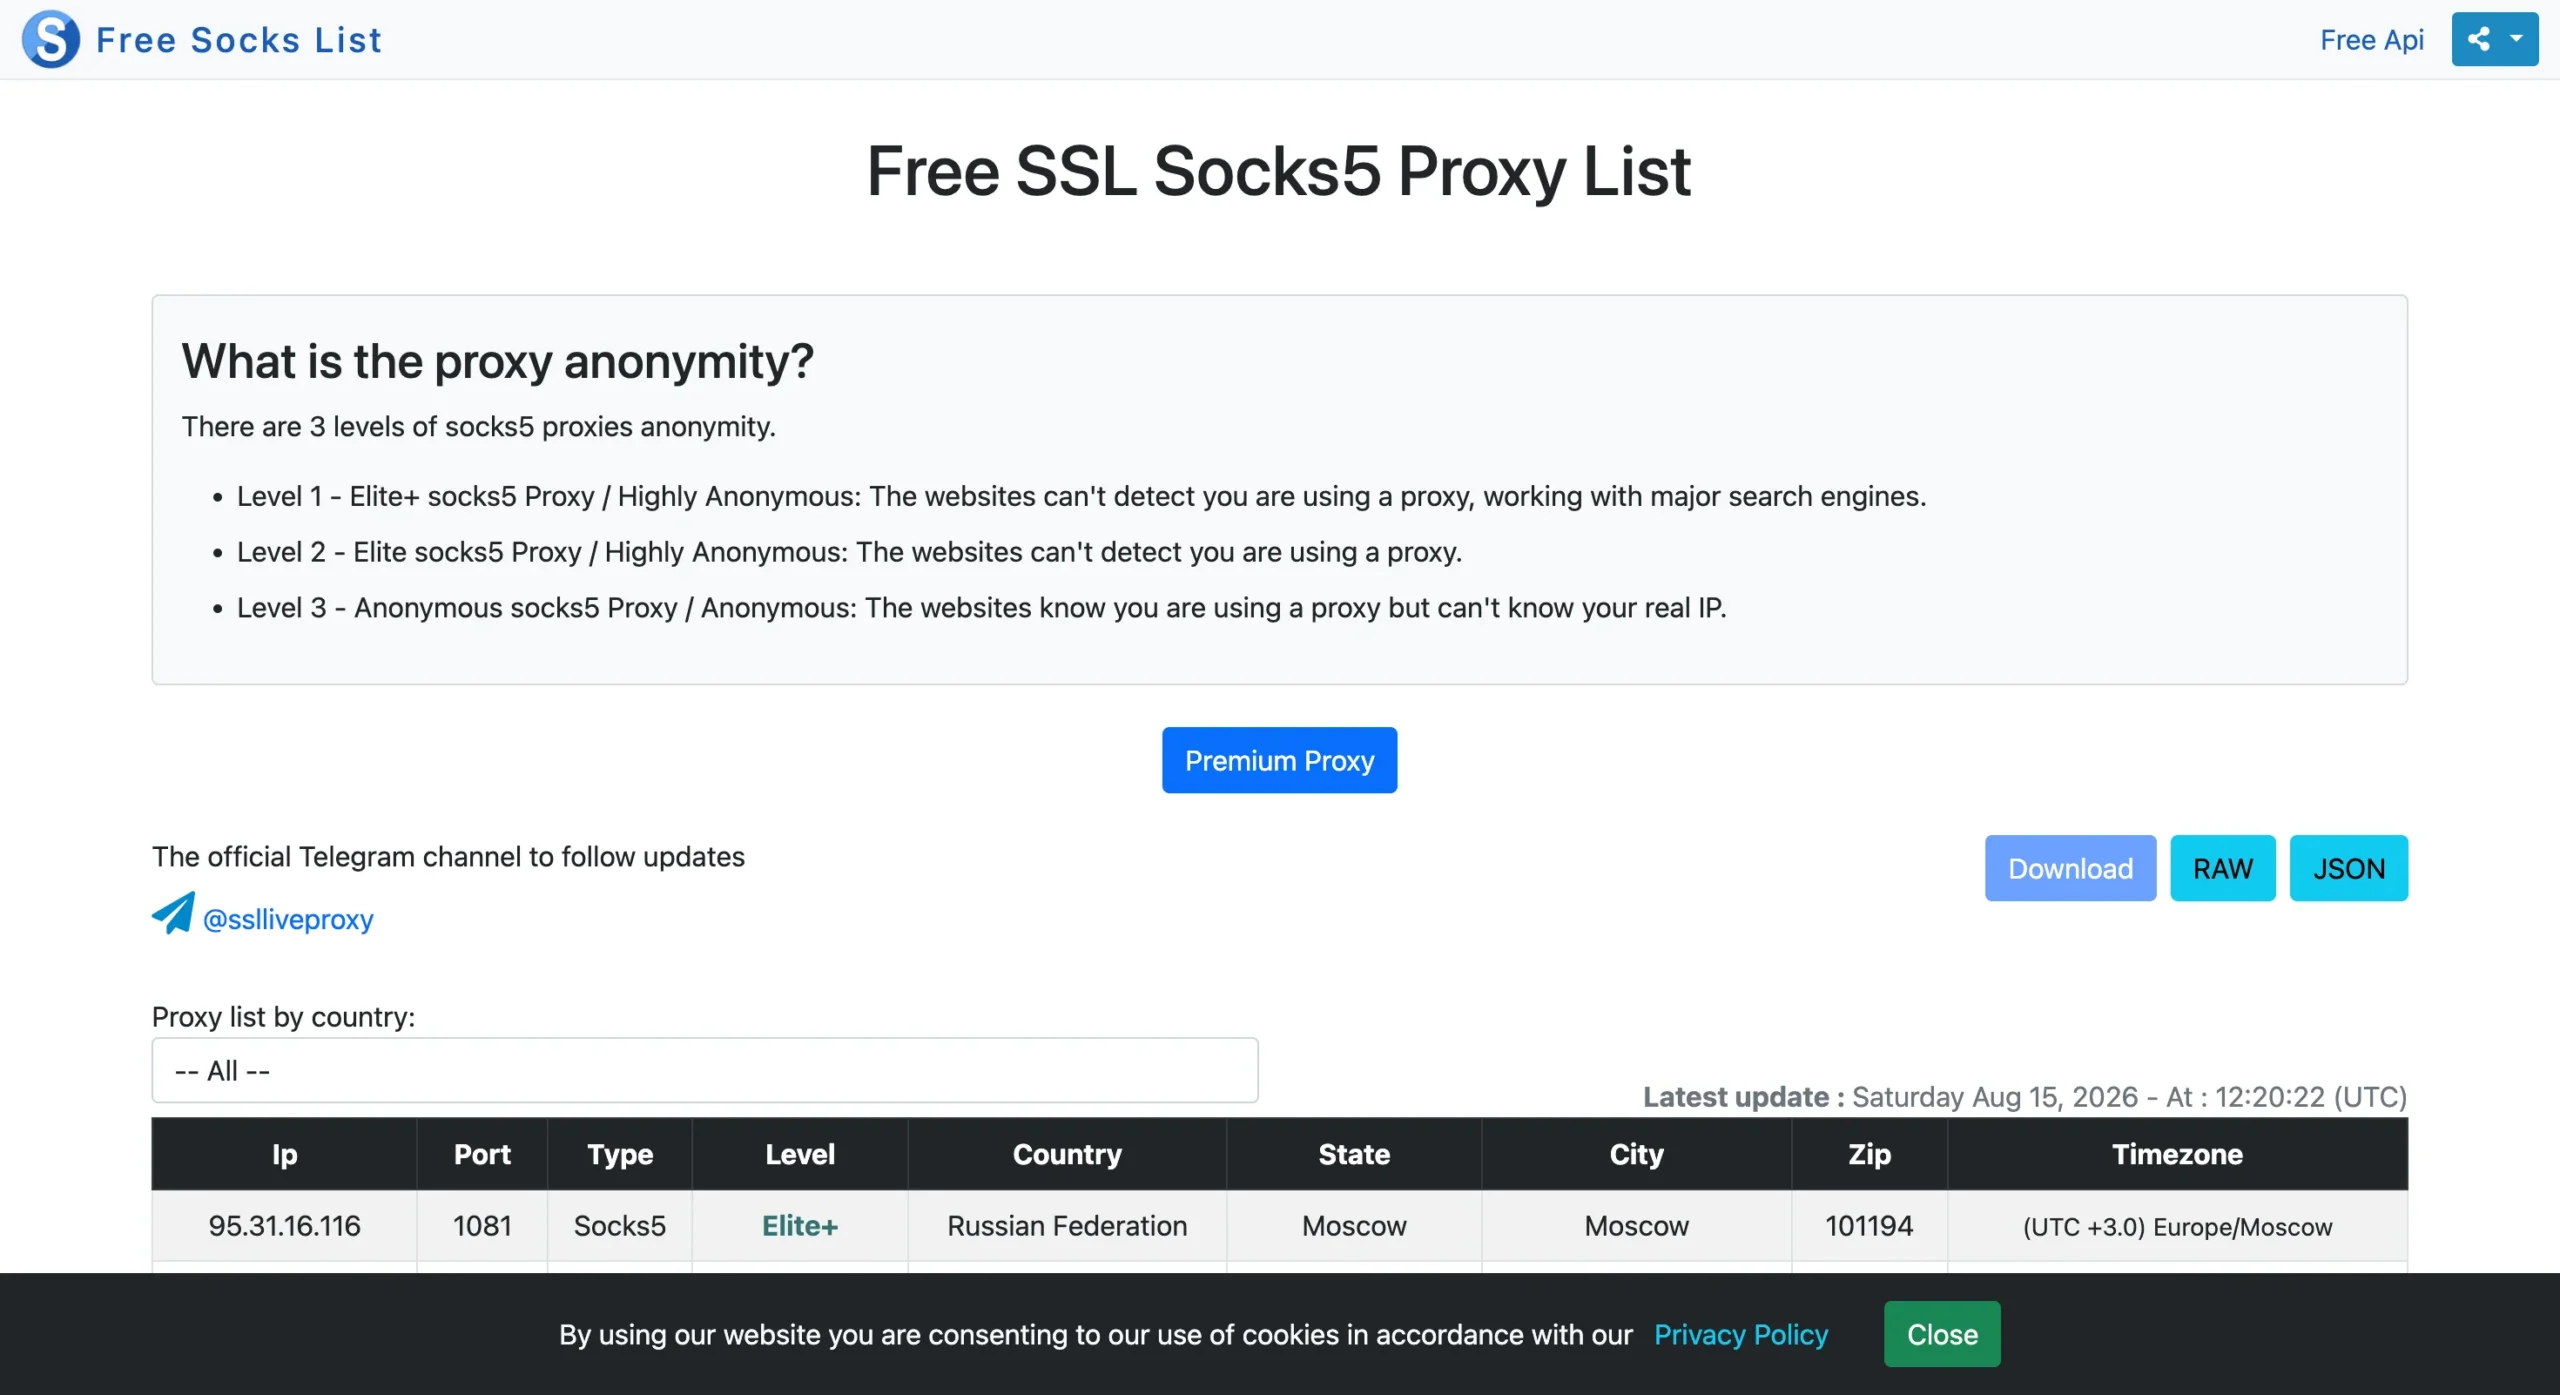Click the Level 2 Elite description line
The width and height of the screenshot is (2560, 1395).
tap(849, 552)
